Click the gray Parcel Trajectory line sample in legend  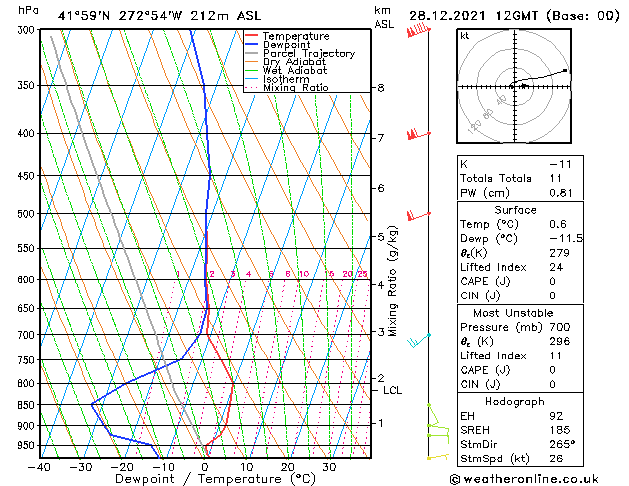tap(251, 53)
